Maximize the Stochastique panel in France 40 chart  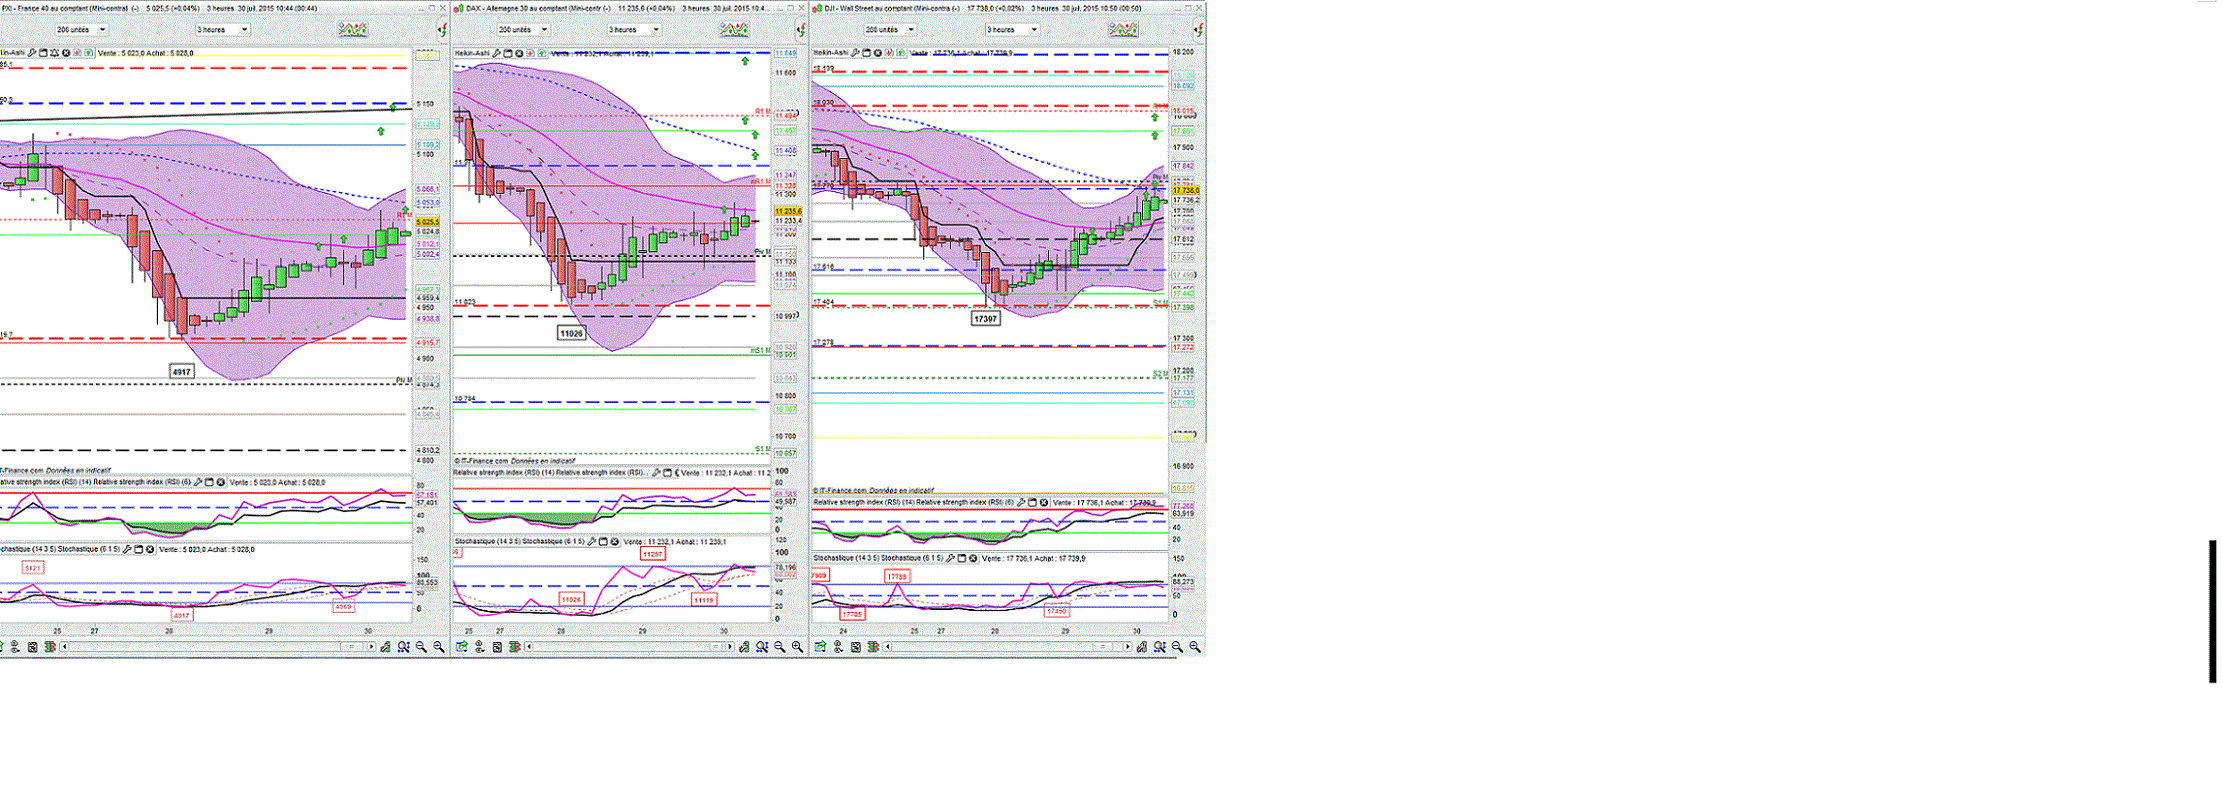(138, 549)
